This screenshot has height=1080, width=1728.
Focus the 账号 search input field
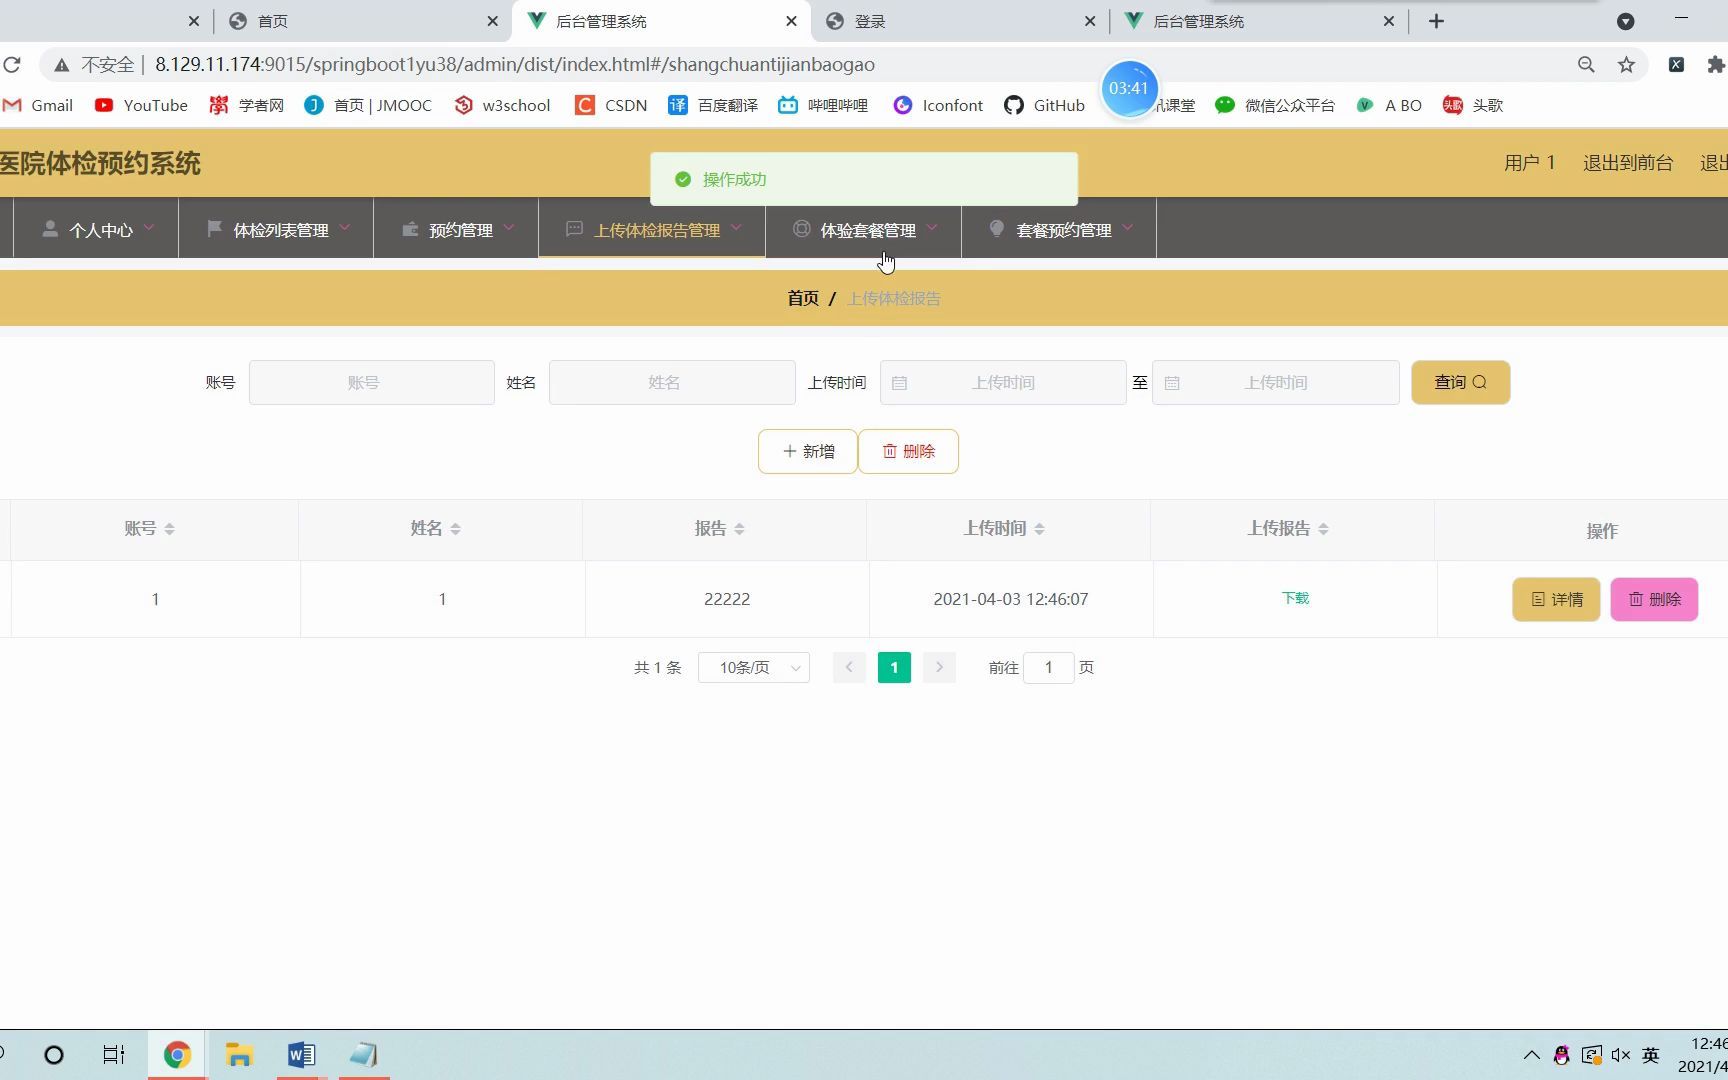pos(372,382)
